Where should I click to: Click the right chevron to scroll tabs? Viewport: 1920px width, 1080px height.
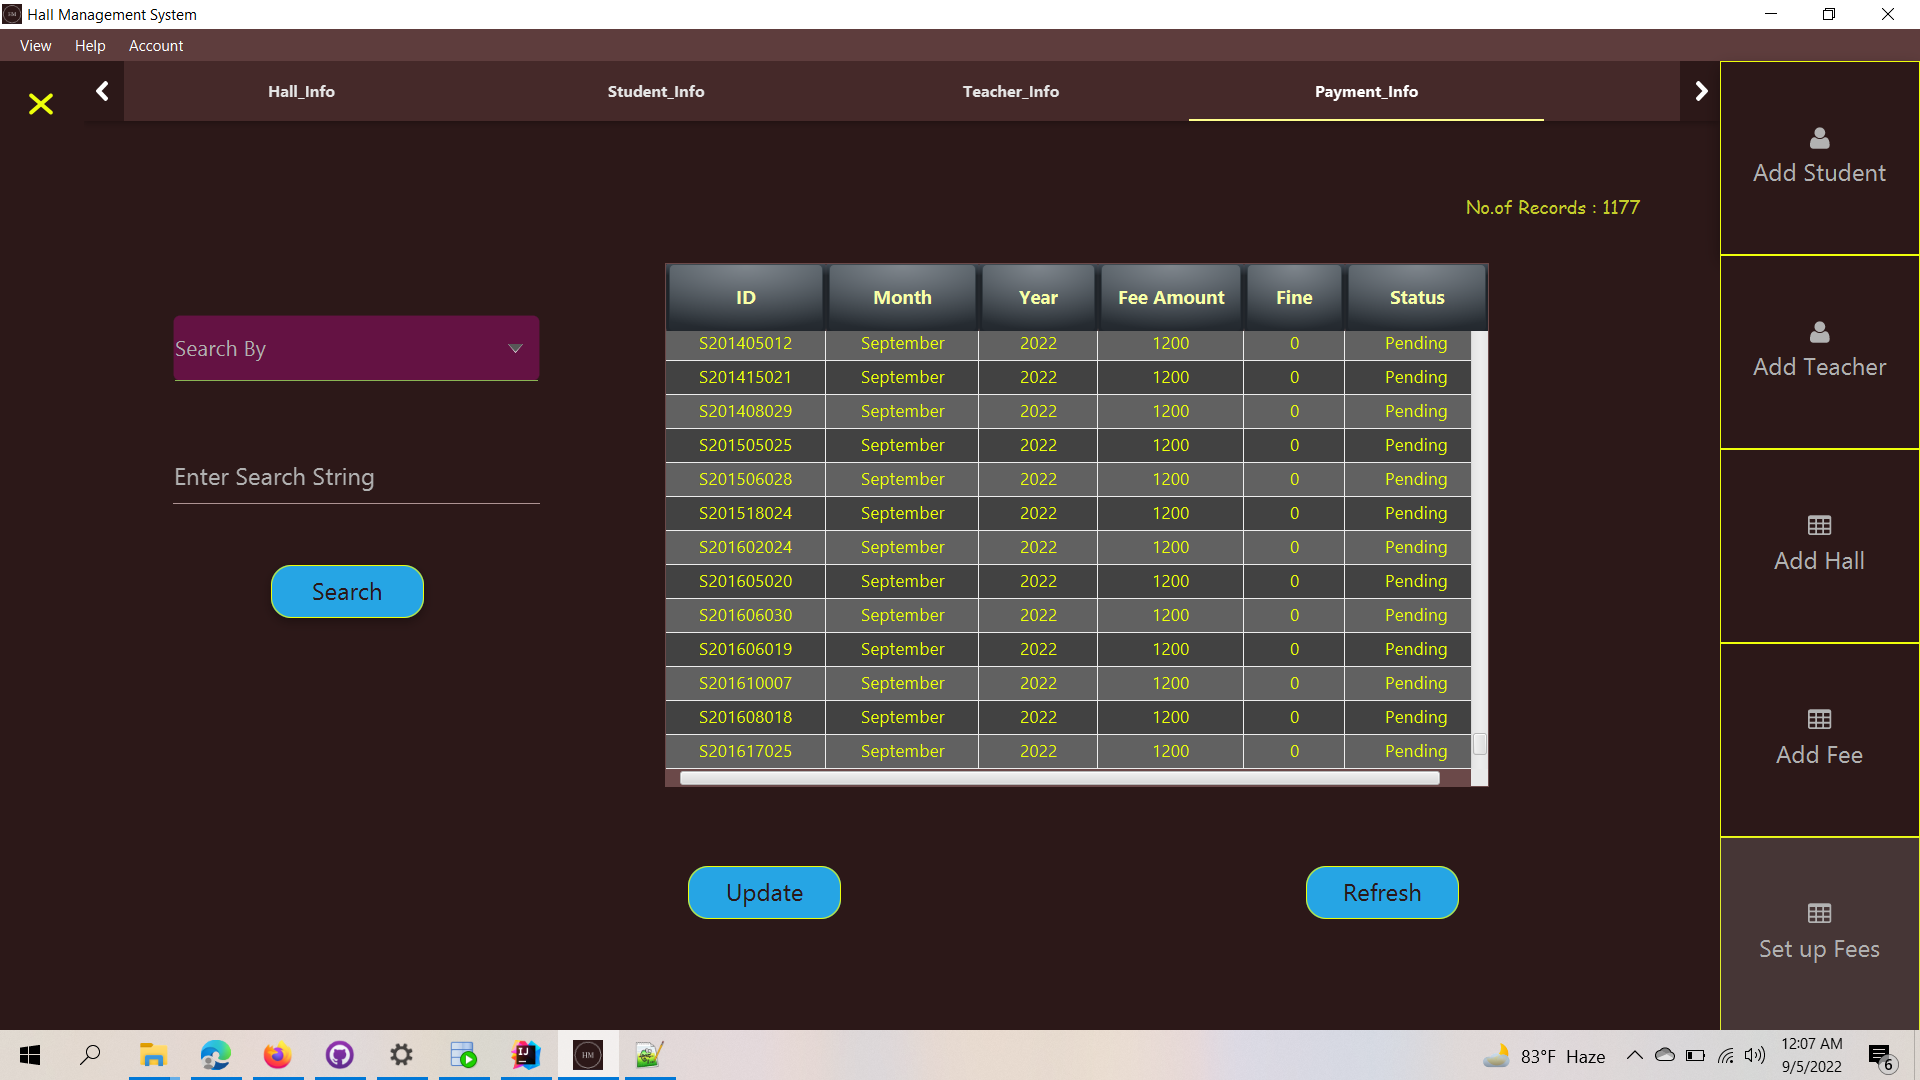(x=1702, y=90)
